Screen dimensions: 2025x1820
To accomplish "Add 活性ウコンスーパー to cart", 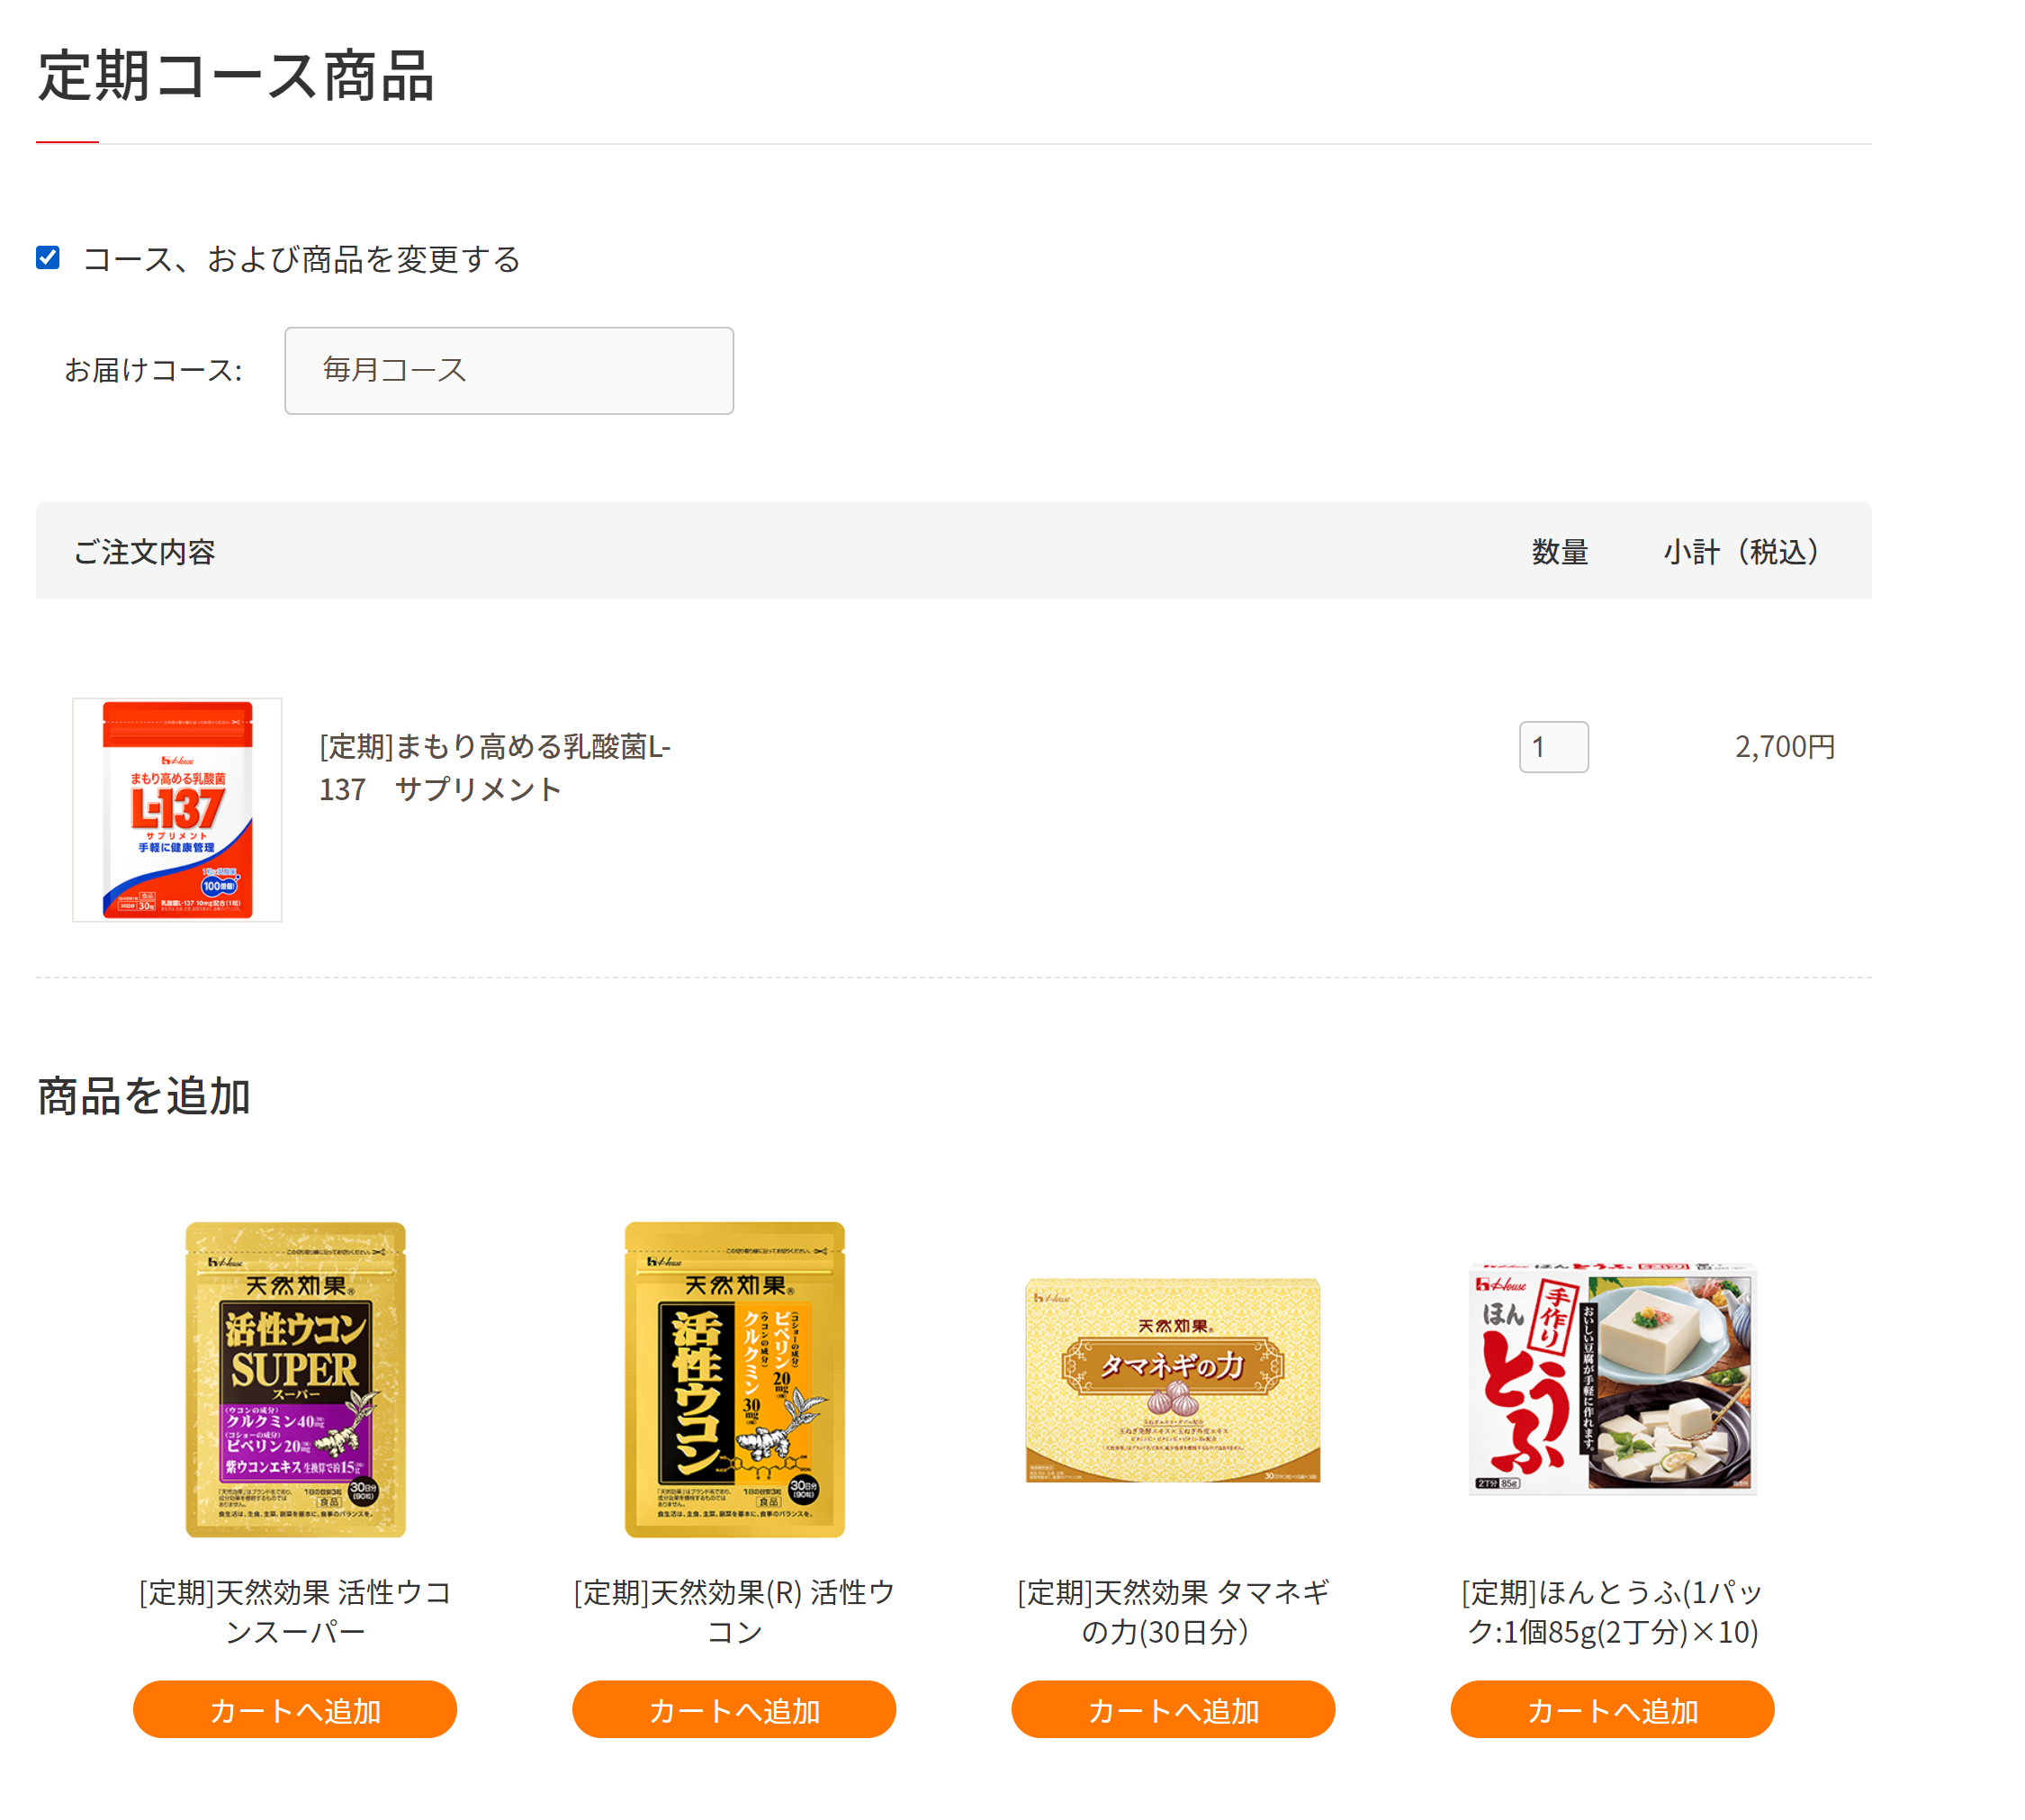I will click(295, 1710).
